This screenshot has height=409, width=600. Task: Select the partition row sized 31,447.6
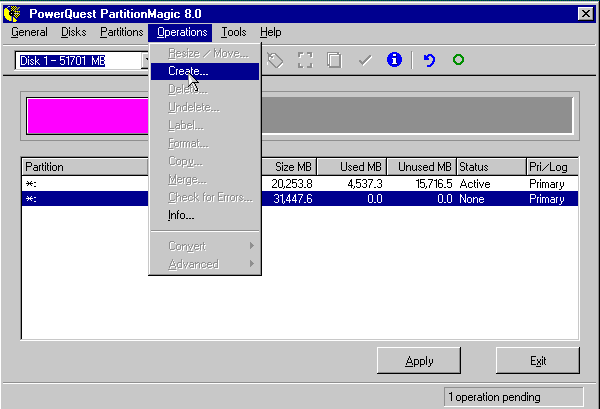click(x=300, y=199)
